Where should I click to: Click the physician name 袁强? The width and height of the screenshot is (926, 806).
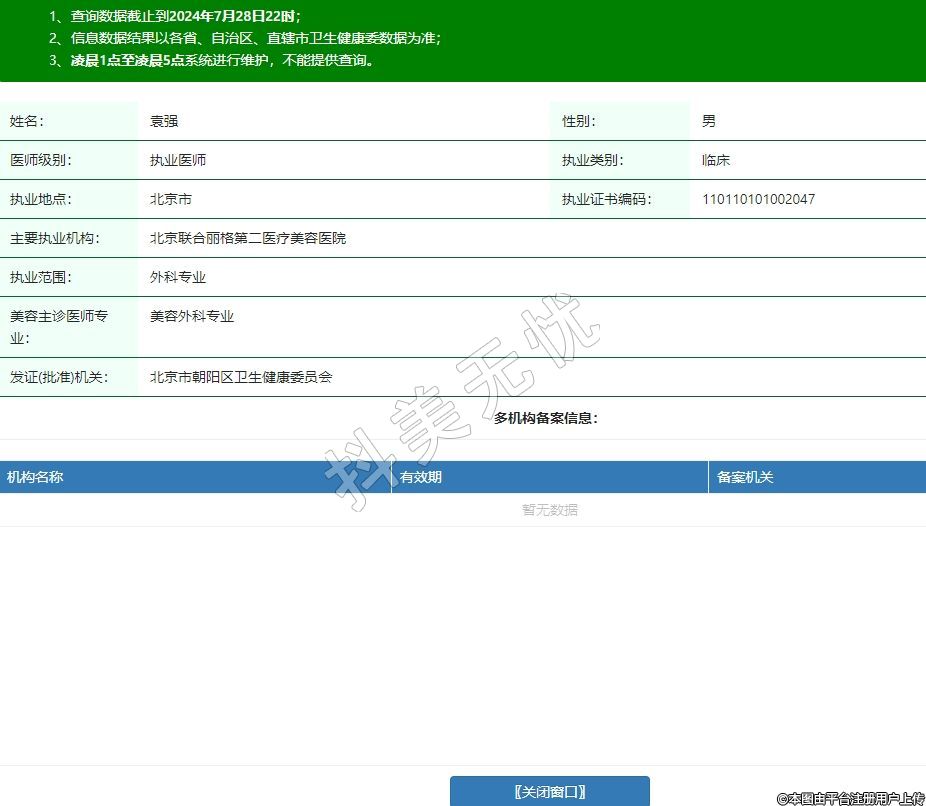pyautogui.click(x=164, y=121)
